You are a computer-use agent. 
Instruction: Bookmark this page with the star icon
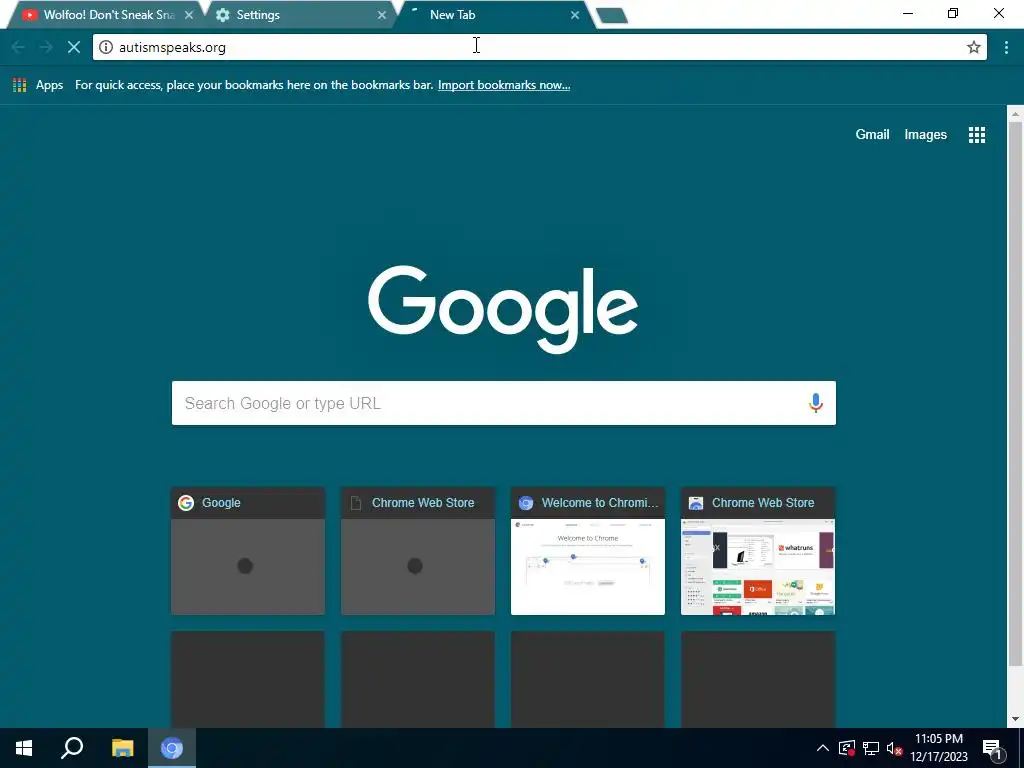point(973,47)
